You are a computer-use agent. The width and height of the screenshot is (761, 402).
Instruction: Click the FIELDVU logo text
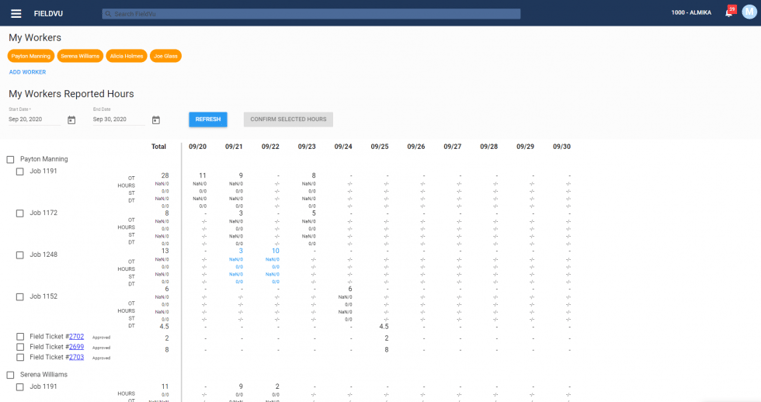(48, 14)
